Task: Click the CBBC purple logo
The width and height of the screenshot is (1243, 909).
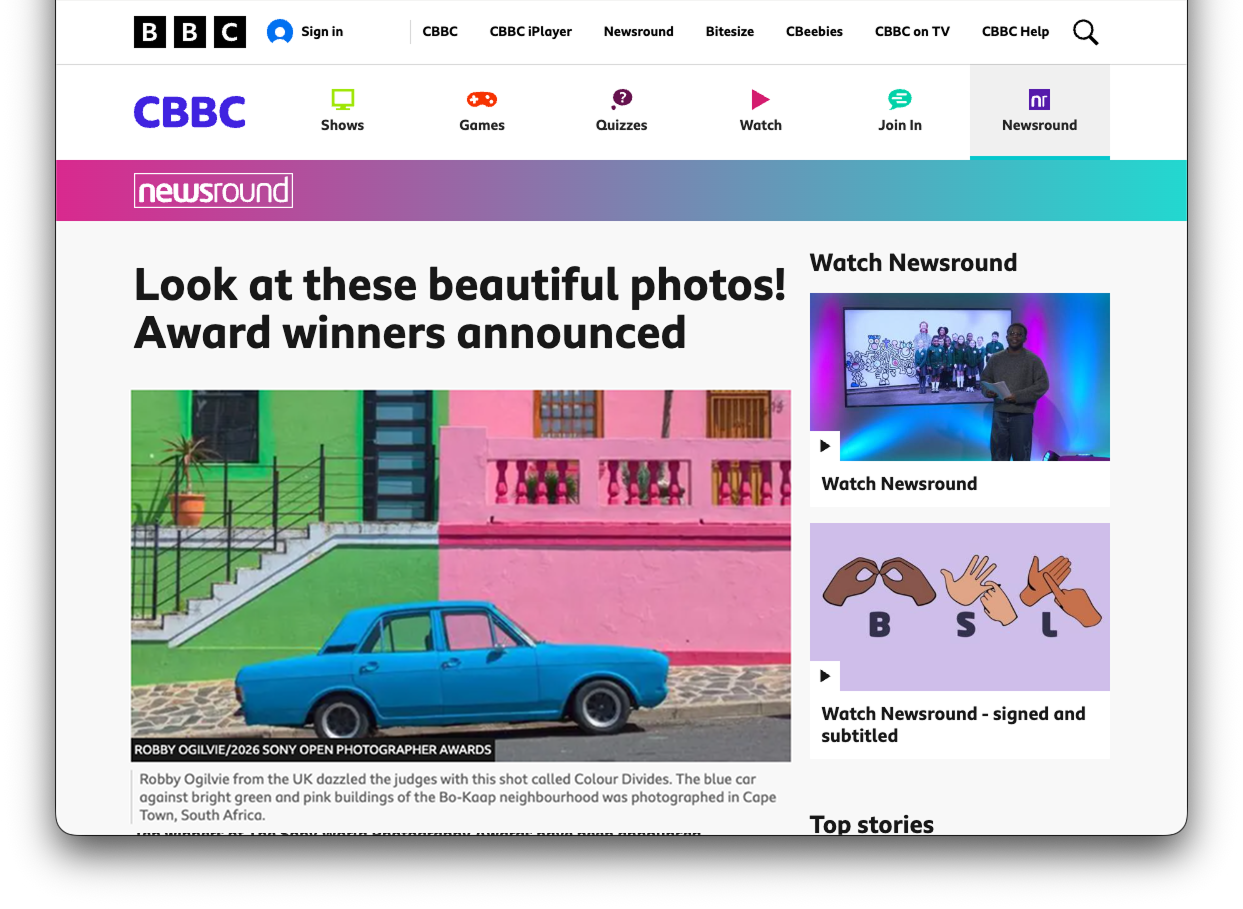Action: point(190,112)
